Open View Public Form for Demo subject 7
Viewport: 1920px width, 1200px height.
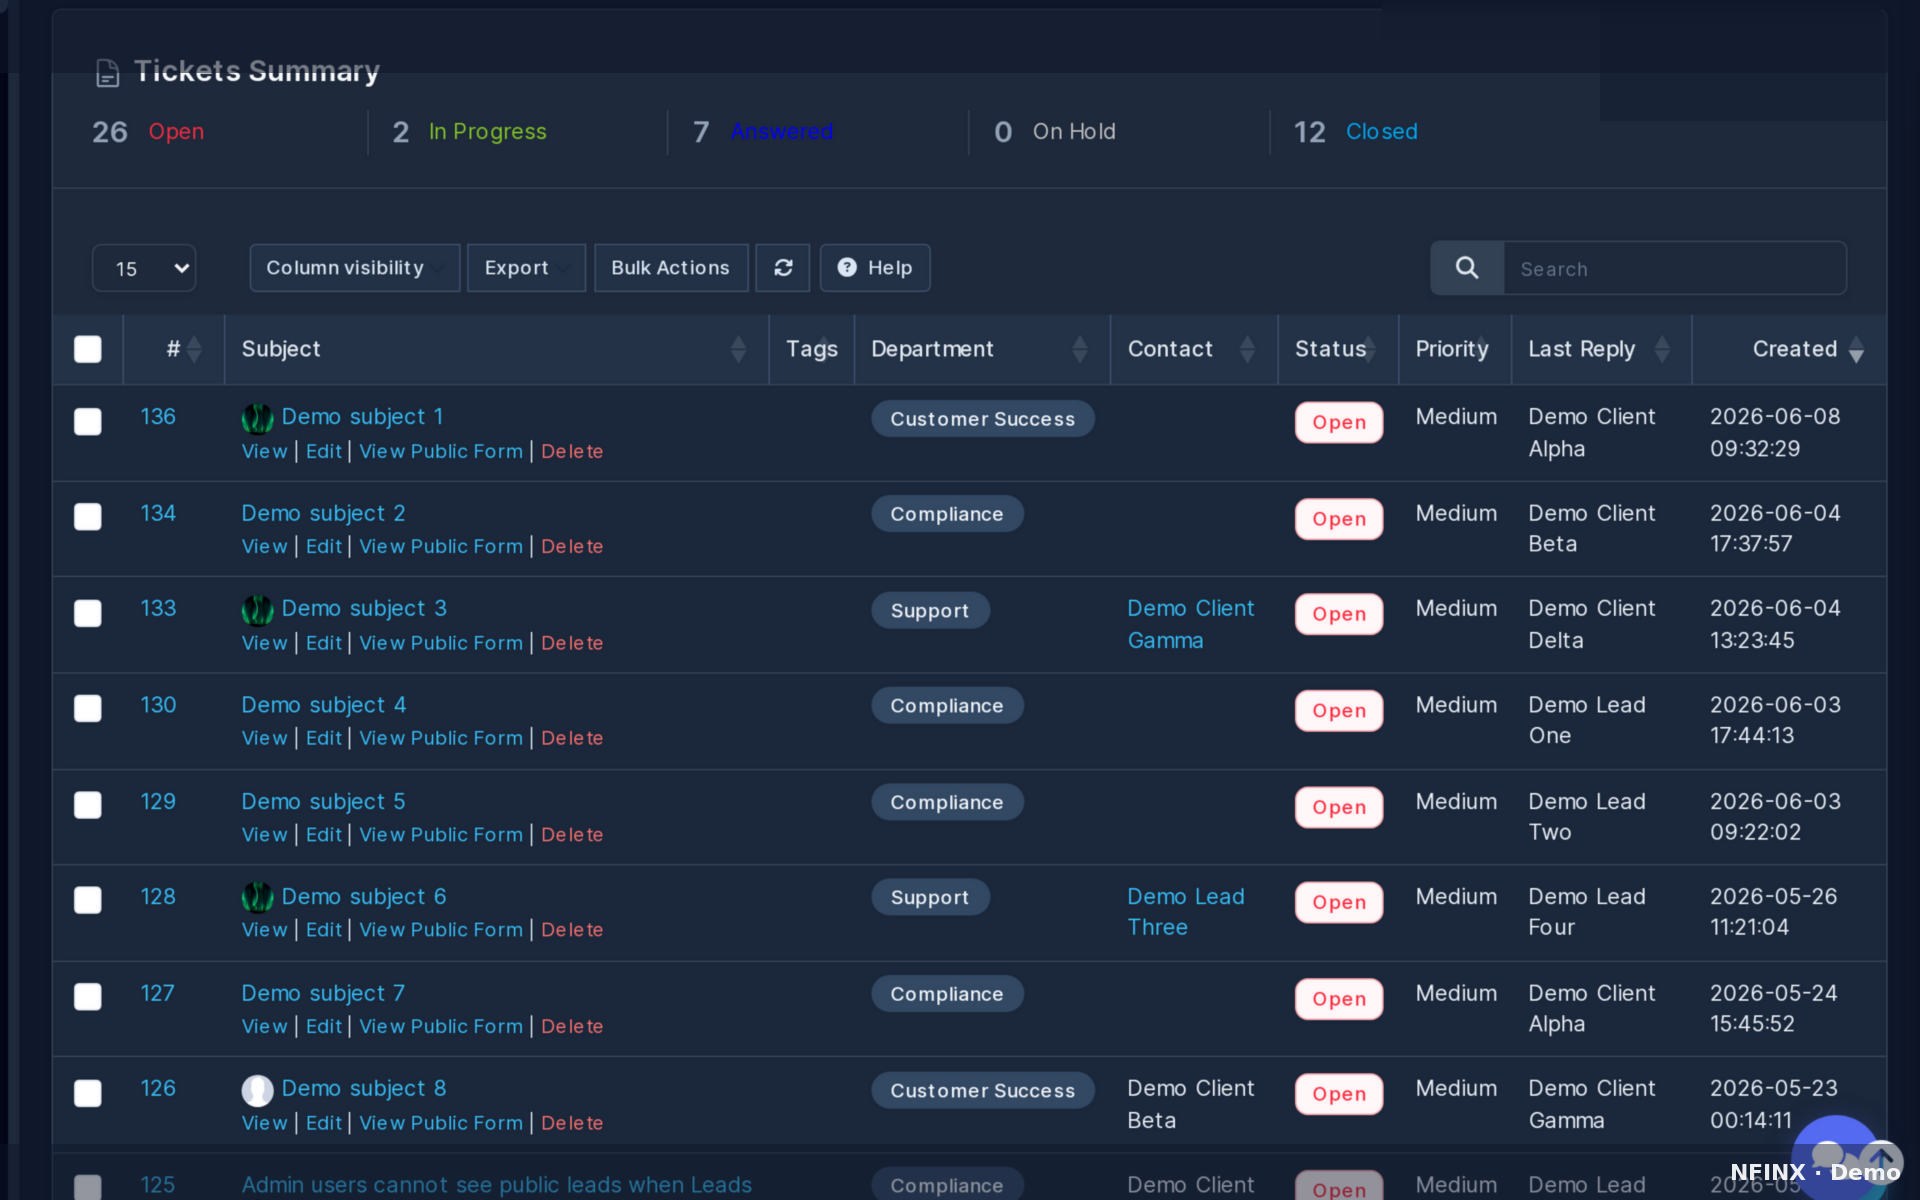coord(441,1027)
